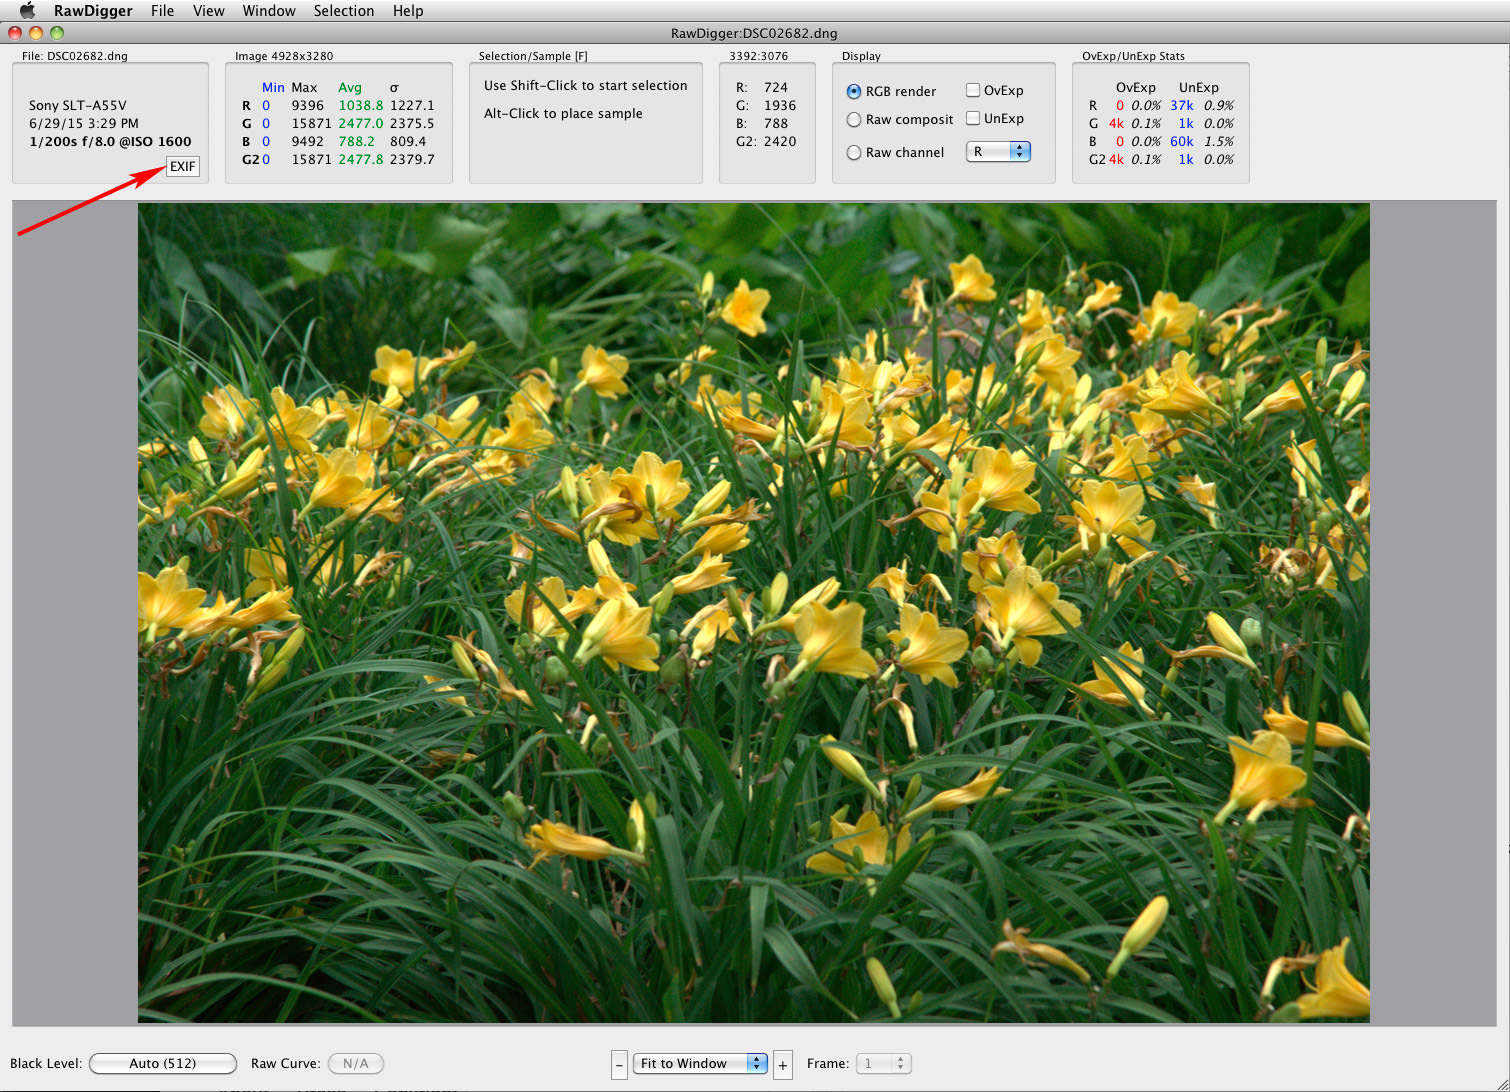
Task: Click the Raw Curve N/A button
Action: 356,1063
